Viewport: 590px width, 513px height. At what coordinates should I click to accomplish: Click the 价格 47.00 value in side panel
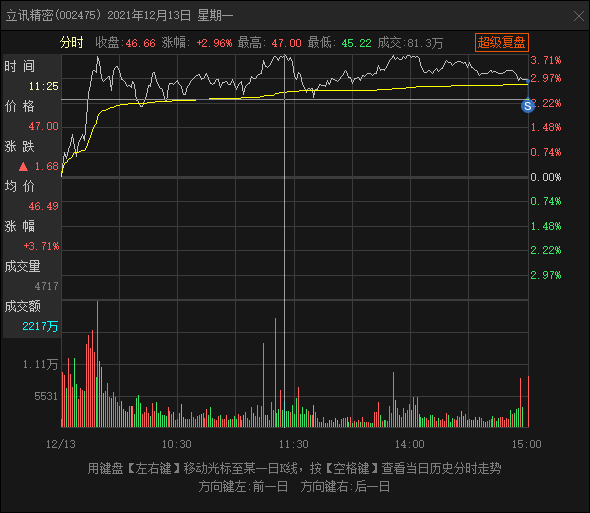point(44,126)
